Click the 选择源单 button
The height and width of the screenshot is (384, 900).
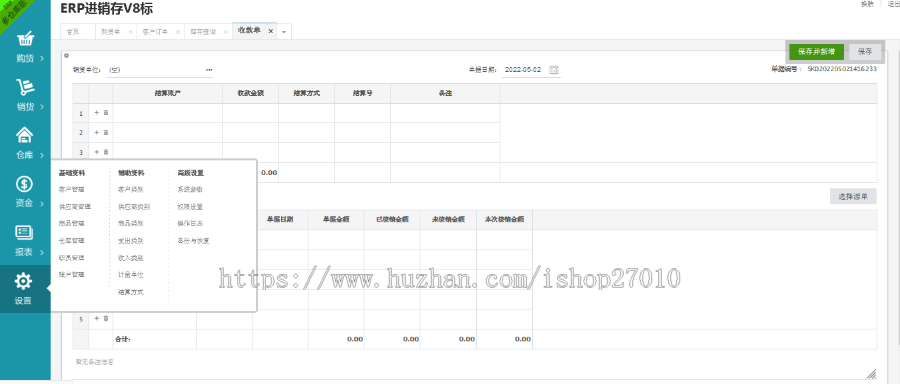[853, 196]
